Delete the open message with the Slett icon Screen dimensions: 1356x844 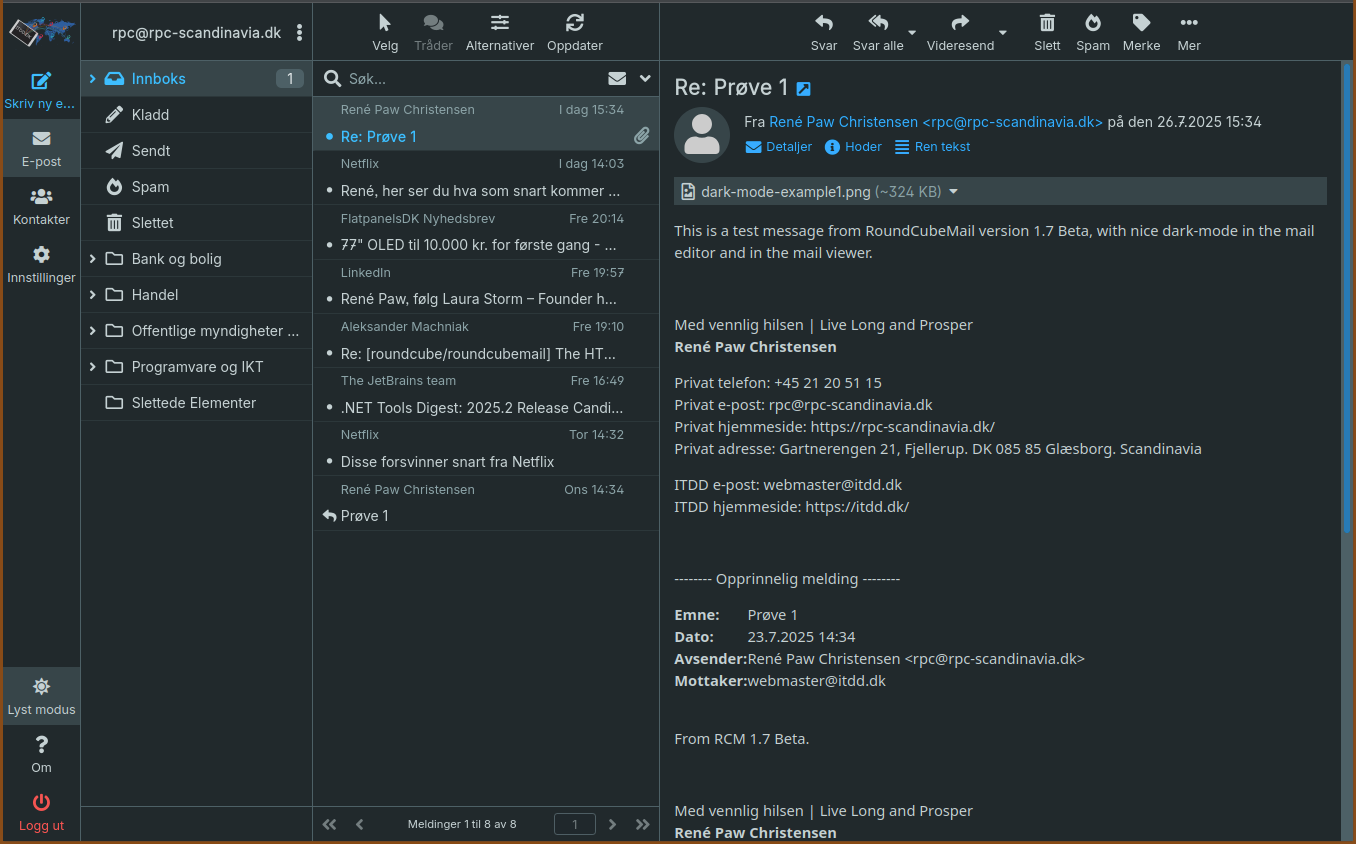[1046, 31]
